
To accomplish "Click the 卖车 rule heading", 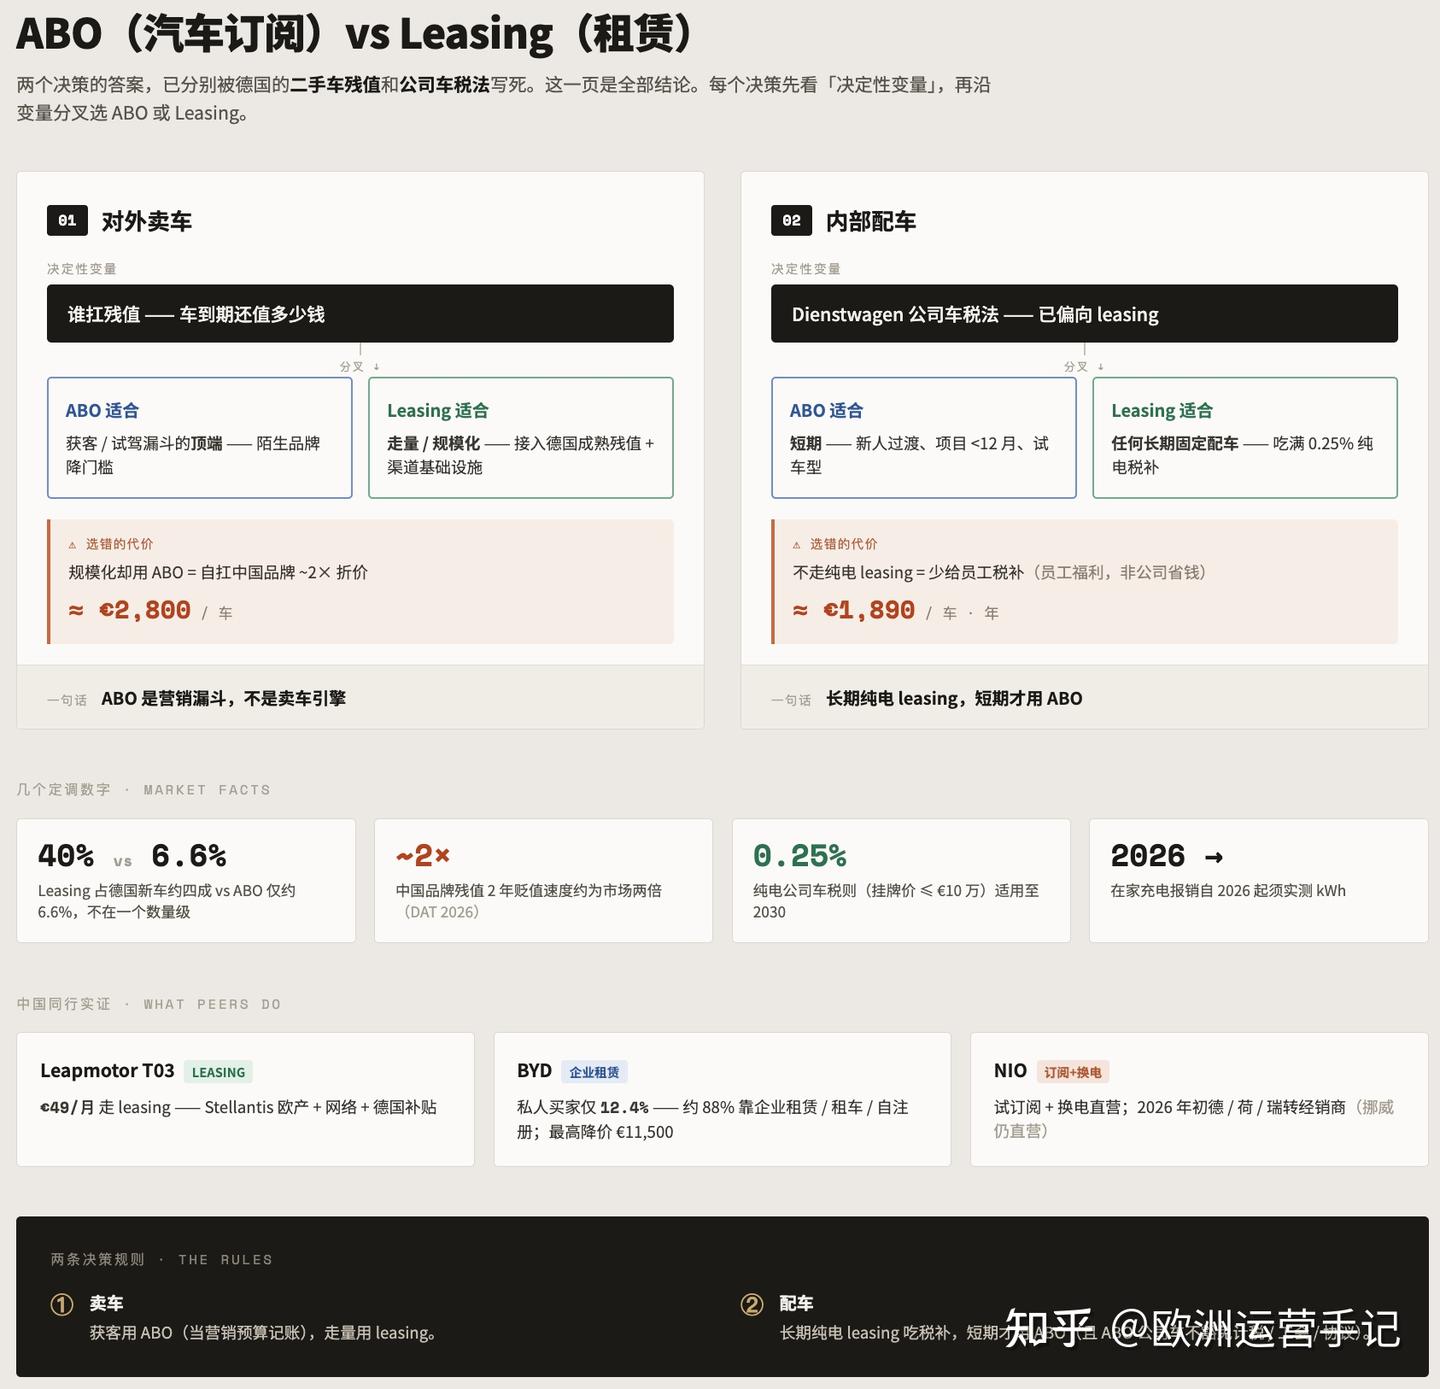I will click(106, 1303).
